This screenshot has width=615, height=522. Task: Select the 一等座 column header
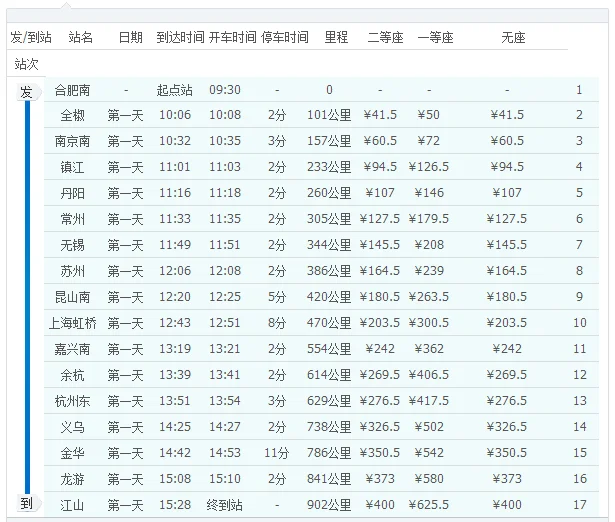pyautogui.click(x=435, y=37)
